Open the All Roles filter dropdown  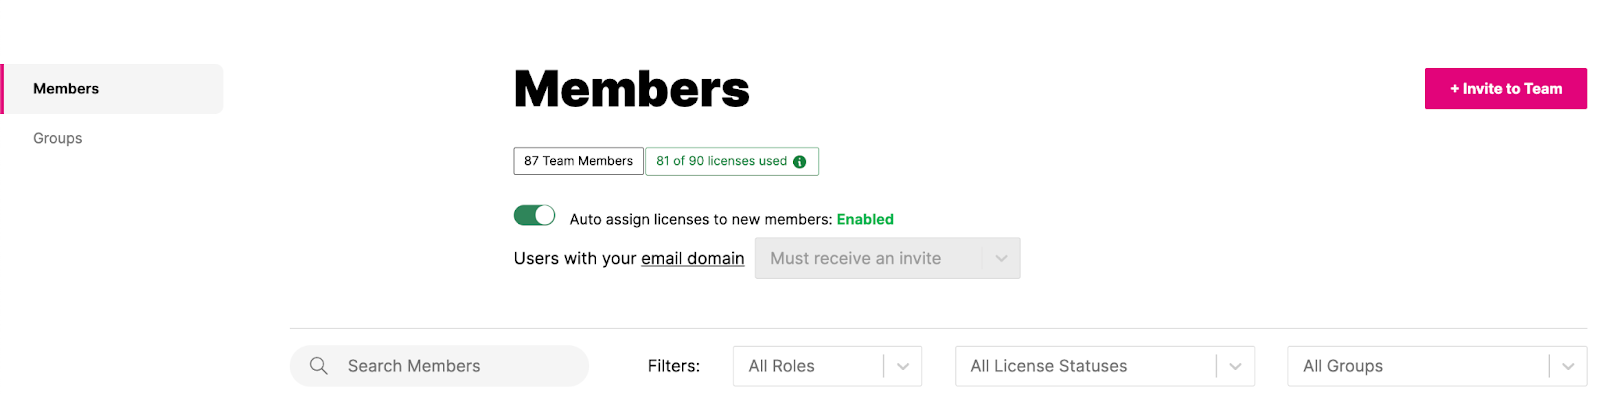coord(827,366)
